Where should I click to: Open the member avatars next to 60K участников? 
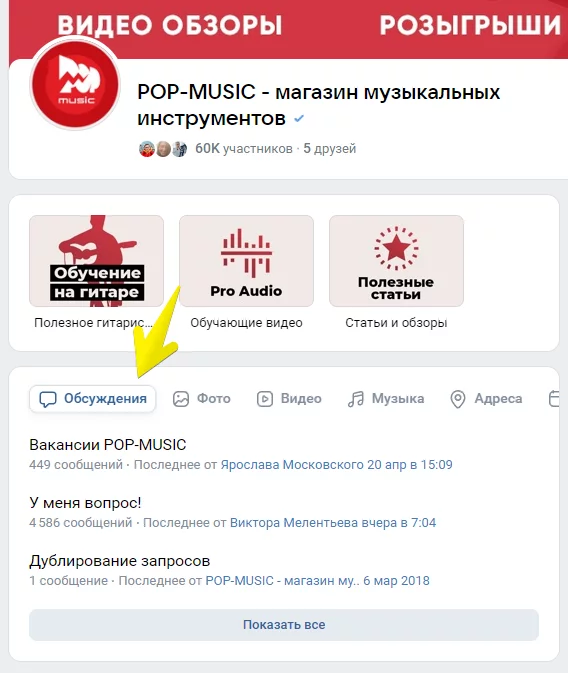pos(163,149)
